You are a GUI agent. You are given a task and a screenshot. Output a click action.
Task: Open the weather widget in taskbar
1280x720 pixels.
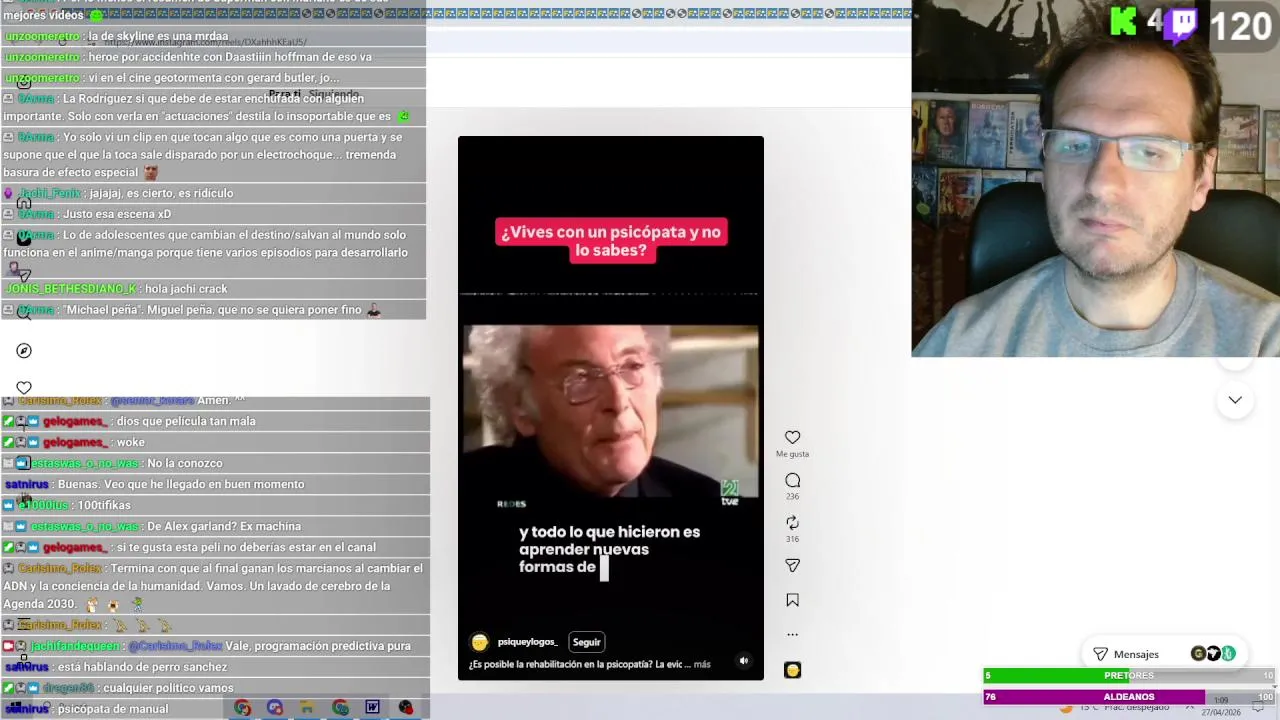click(x=1115, y=708)
